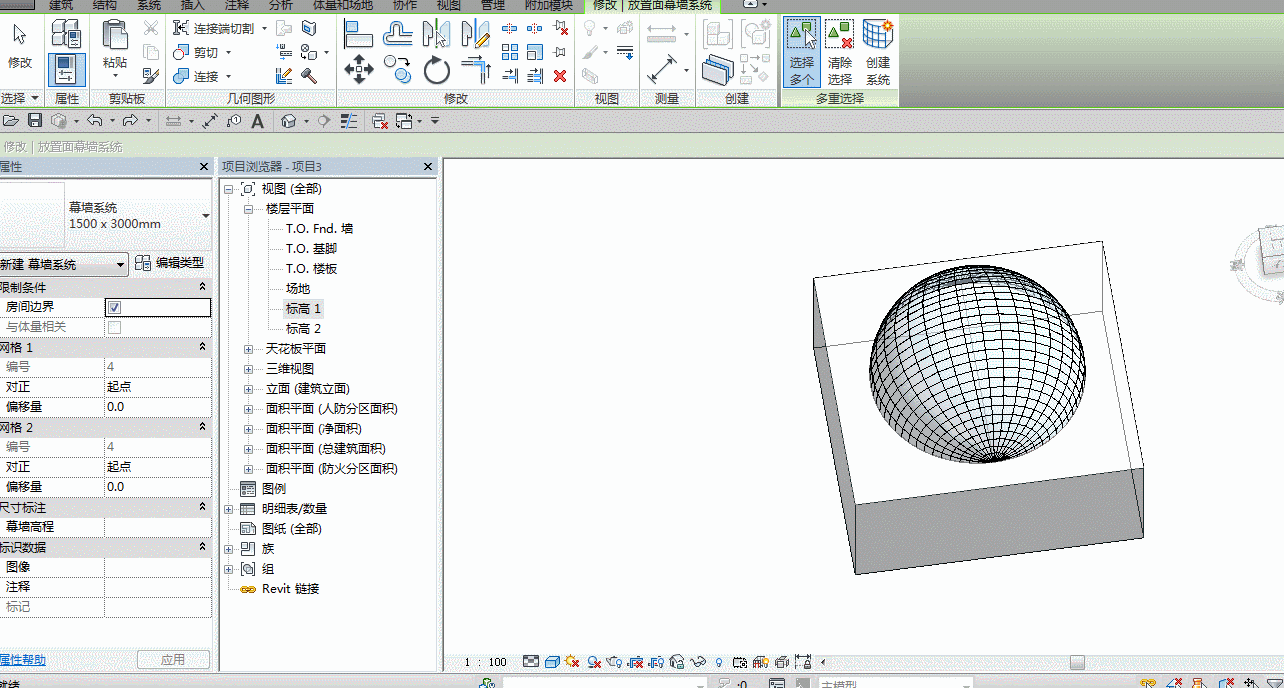Select the Mirror Pick Axis icon

click(x=436, y=33)
